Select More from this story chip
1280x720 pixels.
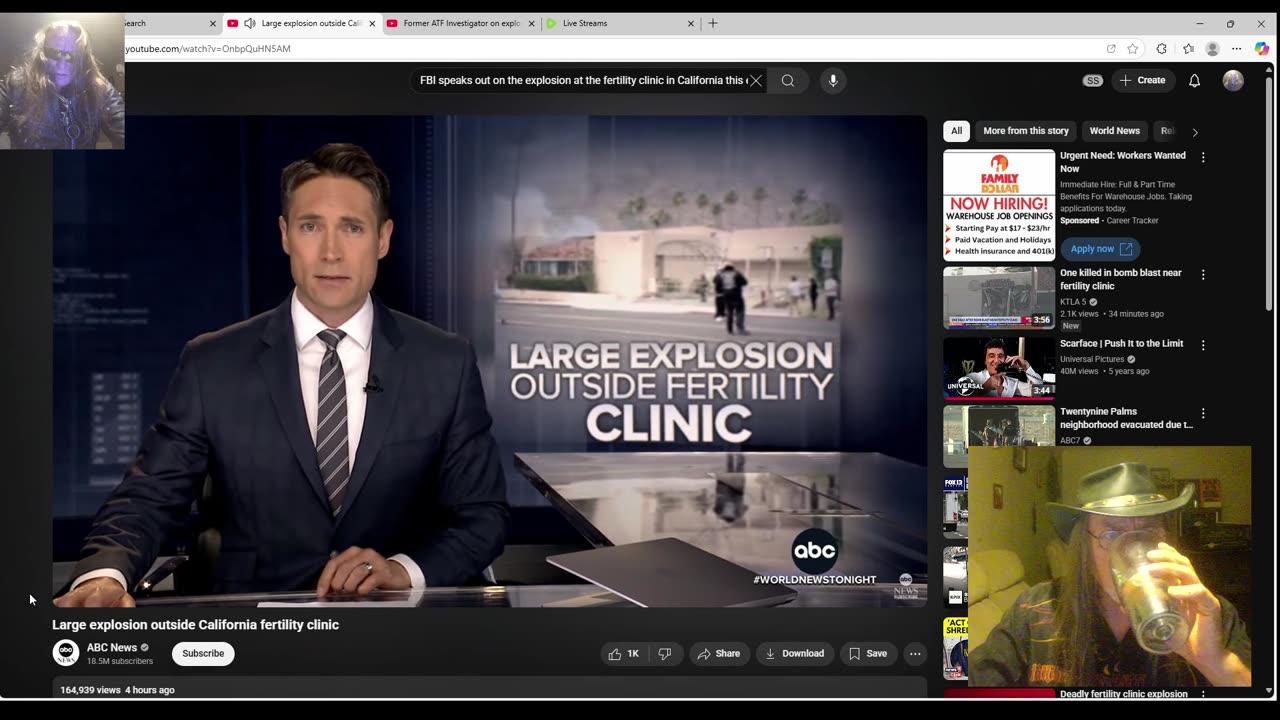tap(1026, 131)
